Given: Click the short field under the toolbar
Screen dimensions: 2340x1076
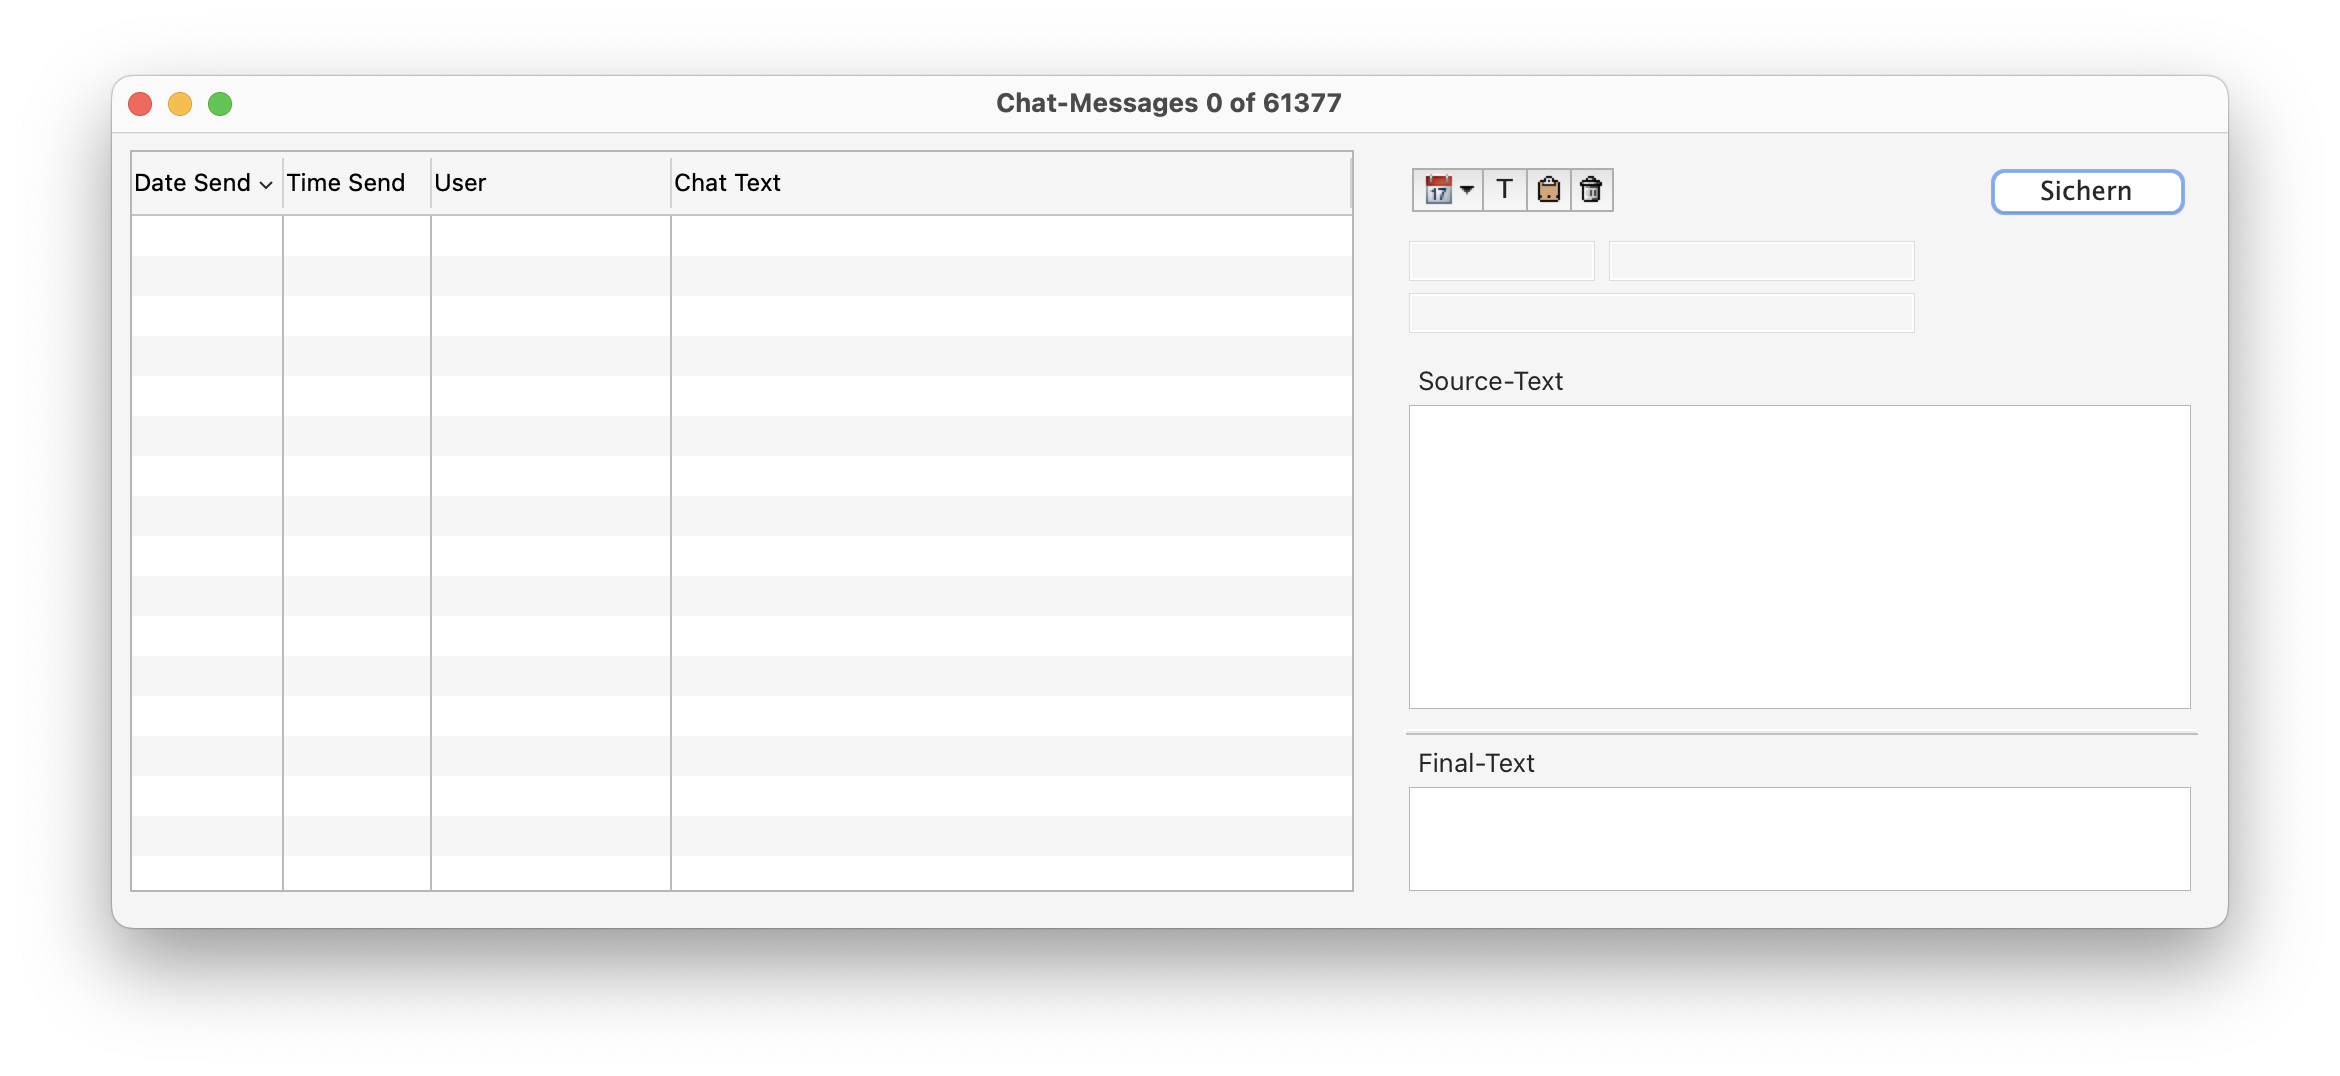Looking at the screenshot, I should pyautogui.click(x=1501, y=261).
